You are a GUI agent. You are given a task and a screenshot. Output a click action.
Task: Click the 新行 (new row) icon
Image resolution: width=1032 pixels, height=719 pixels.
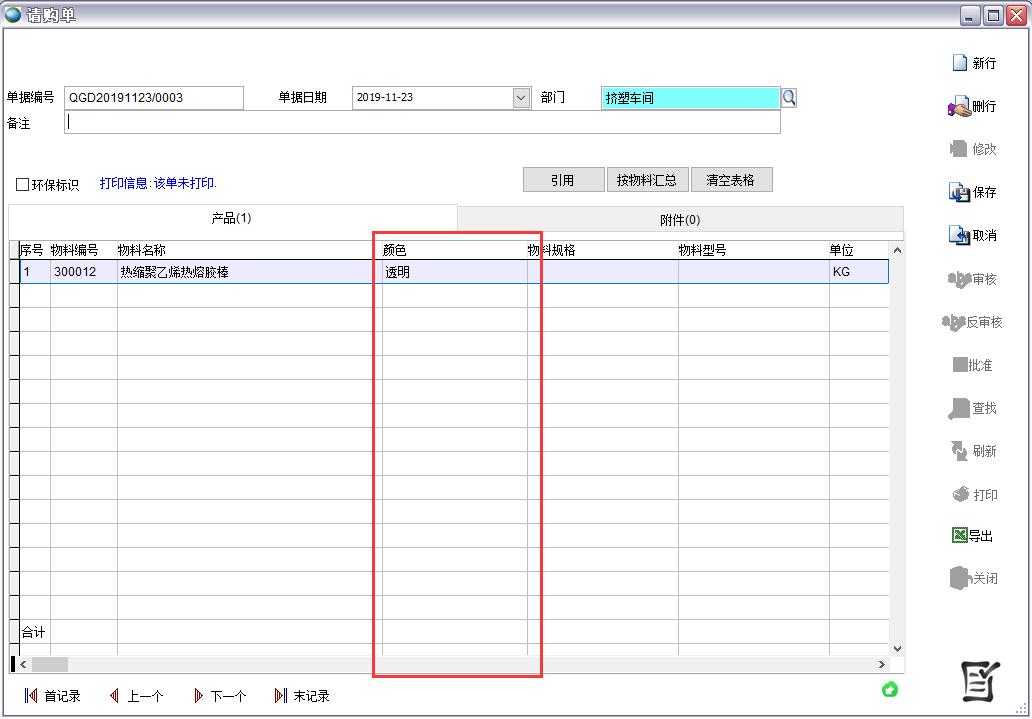point(960,63)
